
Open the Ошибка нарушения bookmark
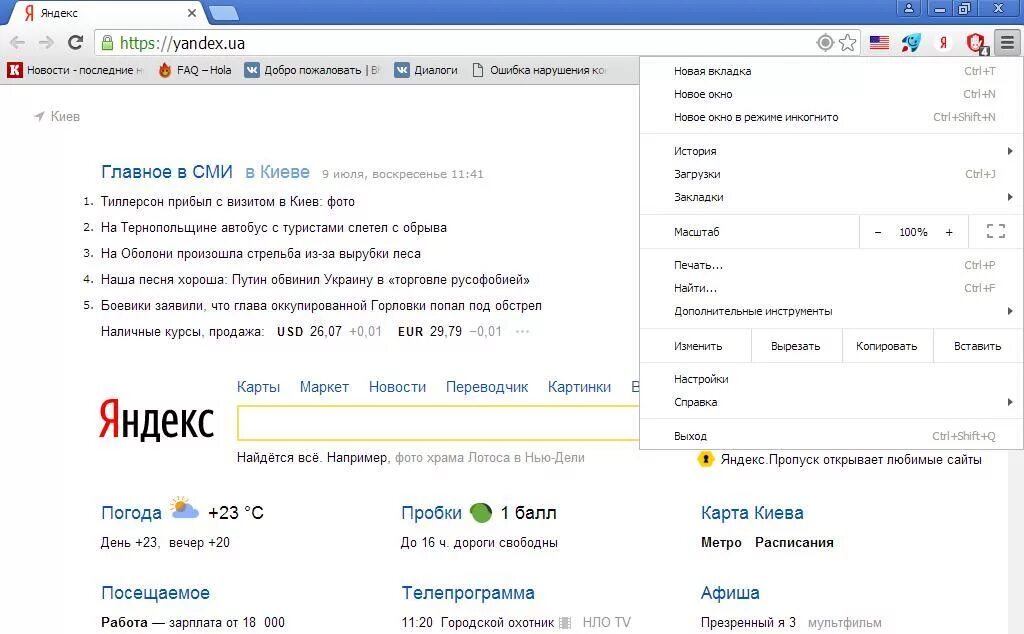(x=539, y=70)
